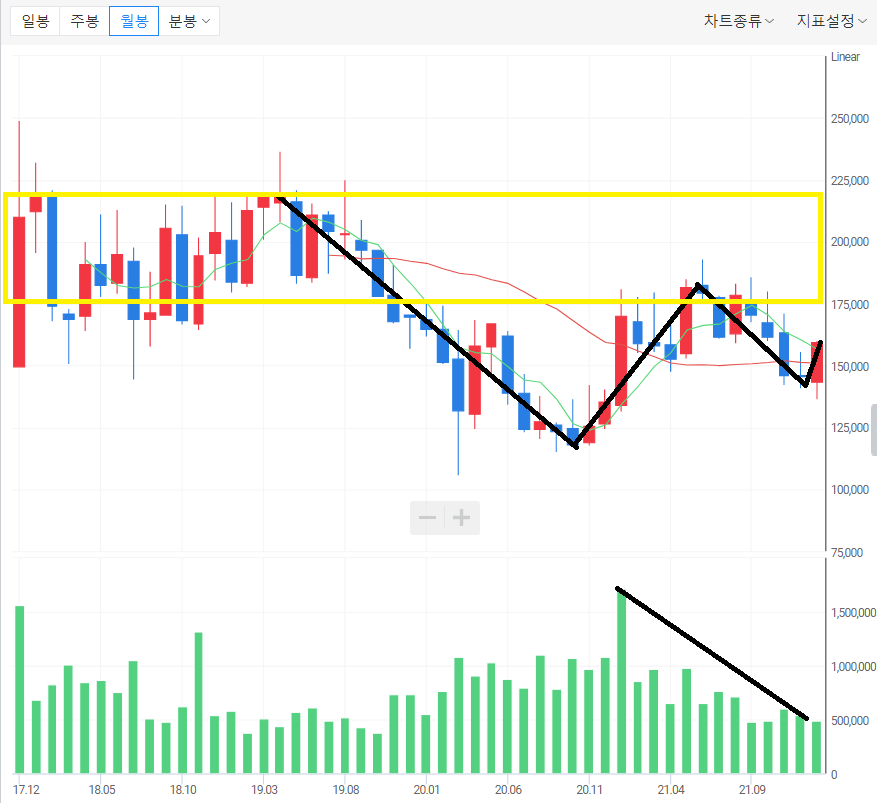Click the scroll handle at the right edge

coord(874,430)
